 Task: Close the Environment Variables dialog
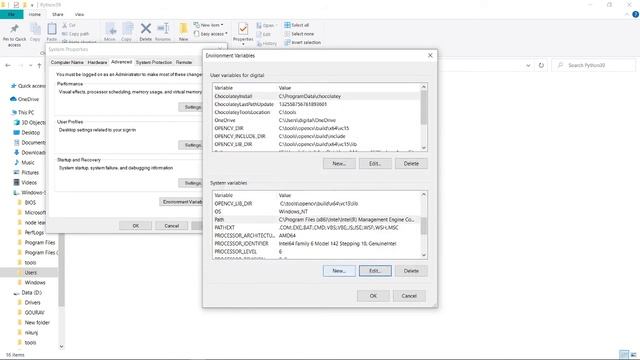click(x=430, y=56)
